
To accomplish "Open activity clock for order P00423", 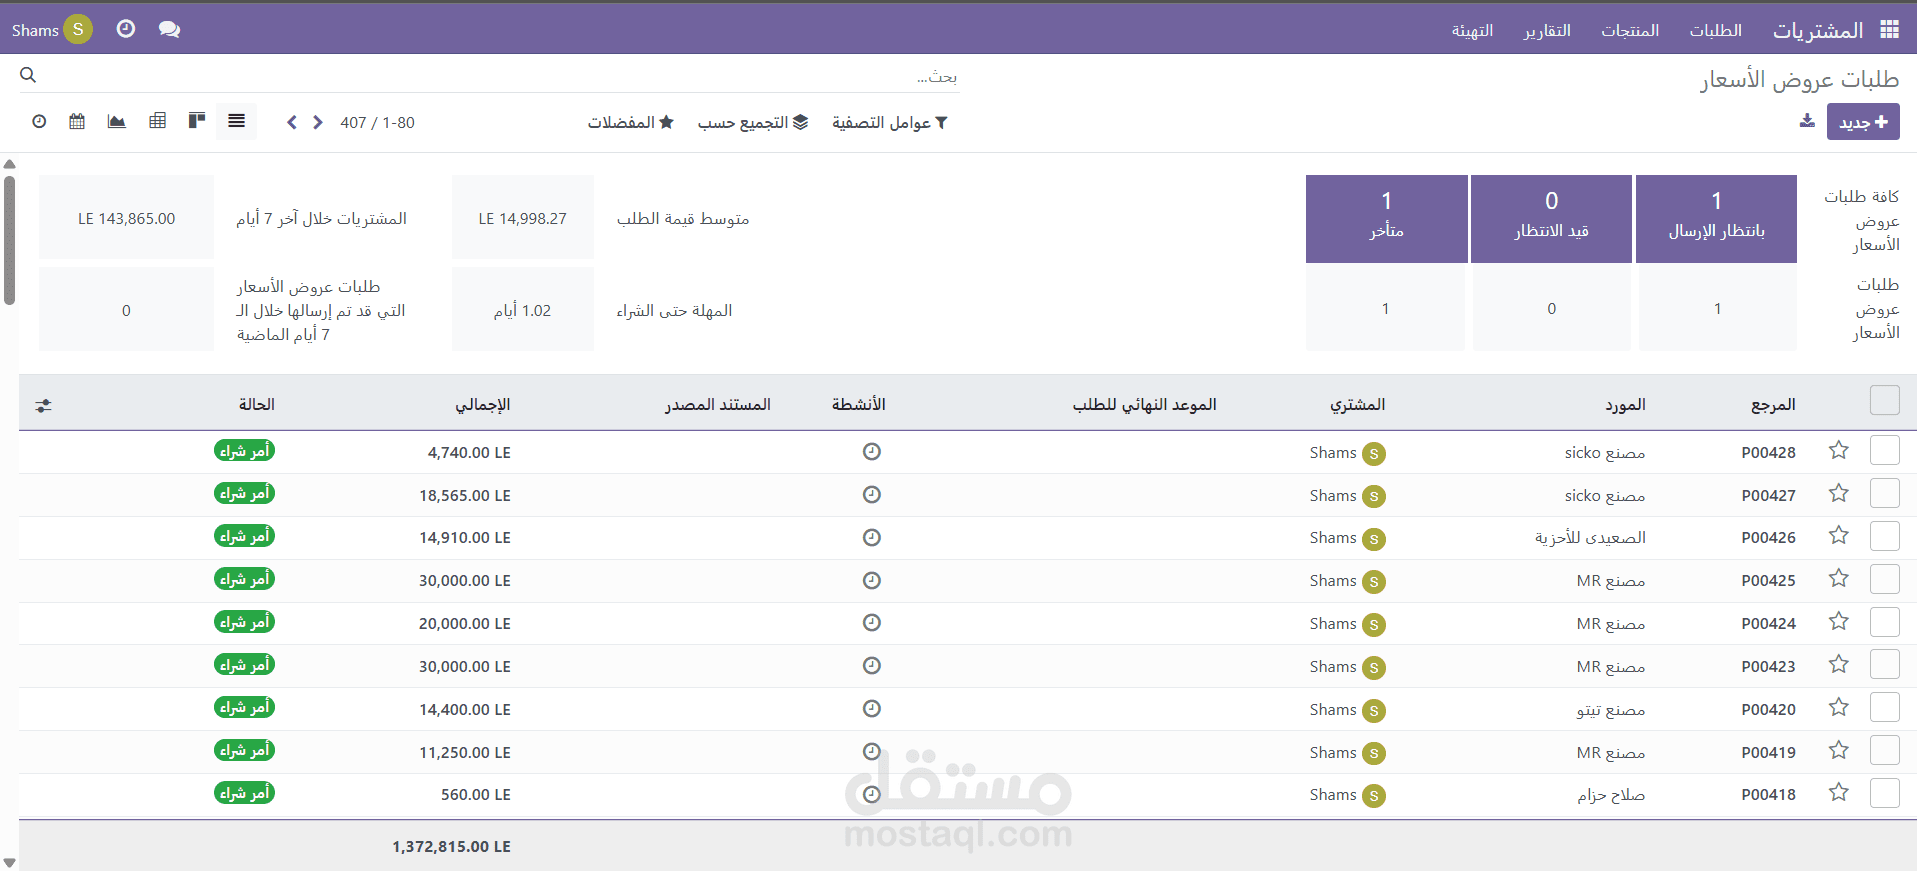I will [872, 666].
